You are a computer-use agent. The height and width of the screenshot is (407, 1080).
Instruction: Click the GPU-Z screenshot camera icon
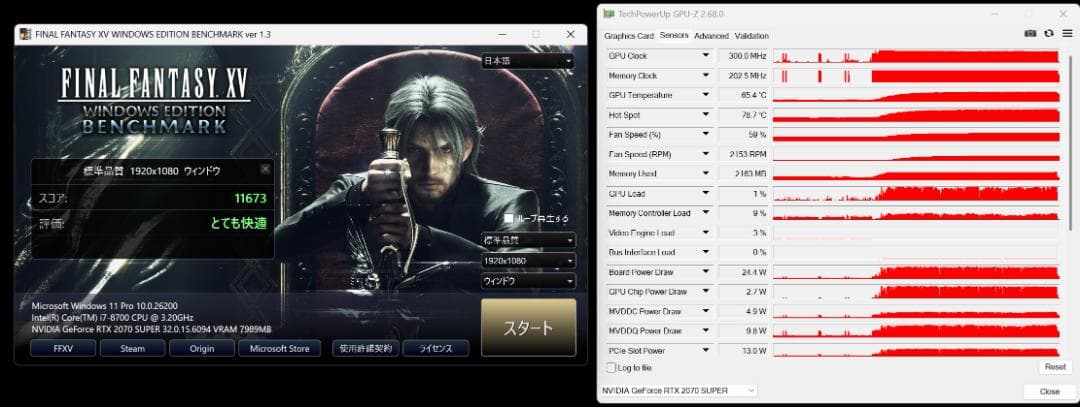[1030, 33]
